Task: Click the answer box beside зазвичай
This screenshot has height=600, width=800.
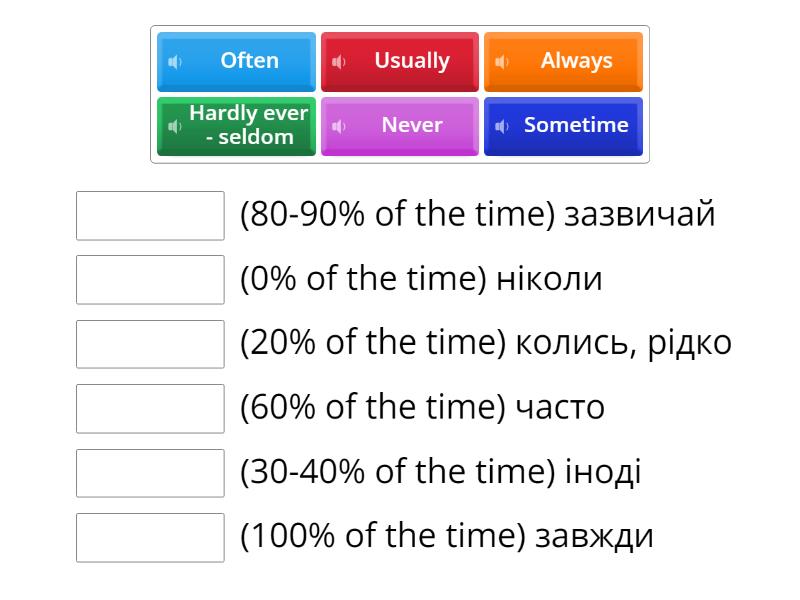Action: point(150,216)
